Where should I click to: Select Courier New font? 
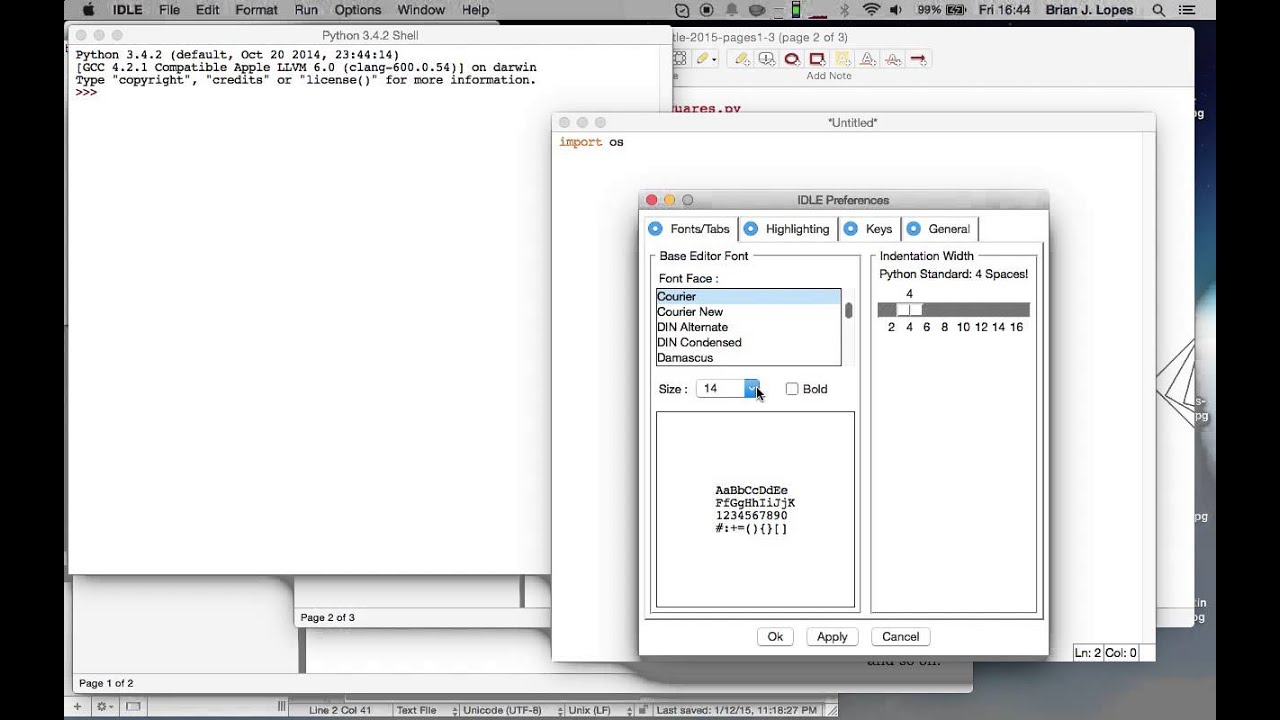[748, 312]
